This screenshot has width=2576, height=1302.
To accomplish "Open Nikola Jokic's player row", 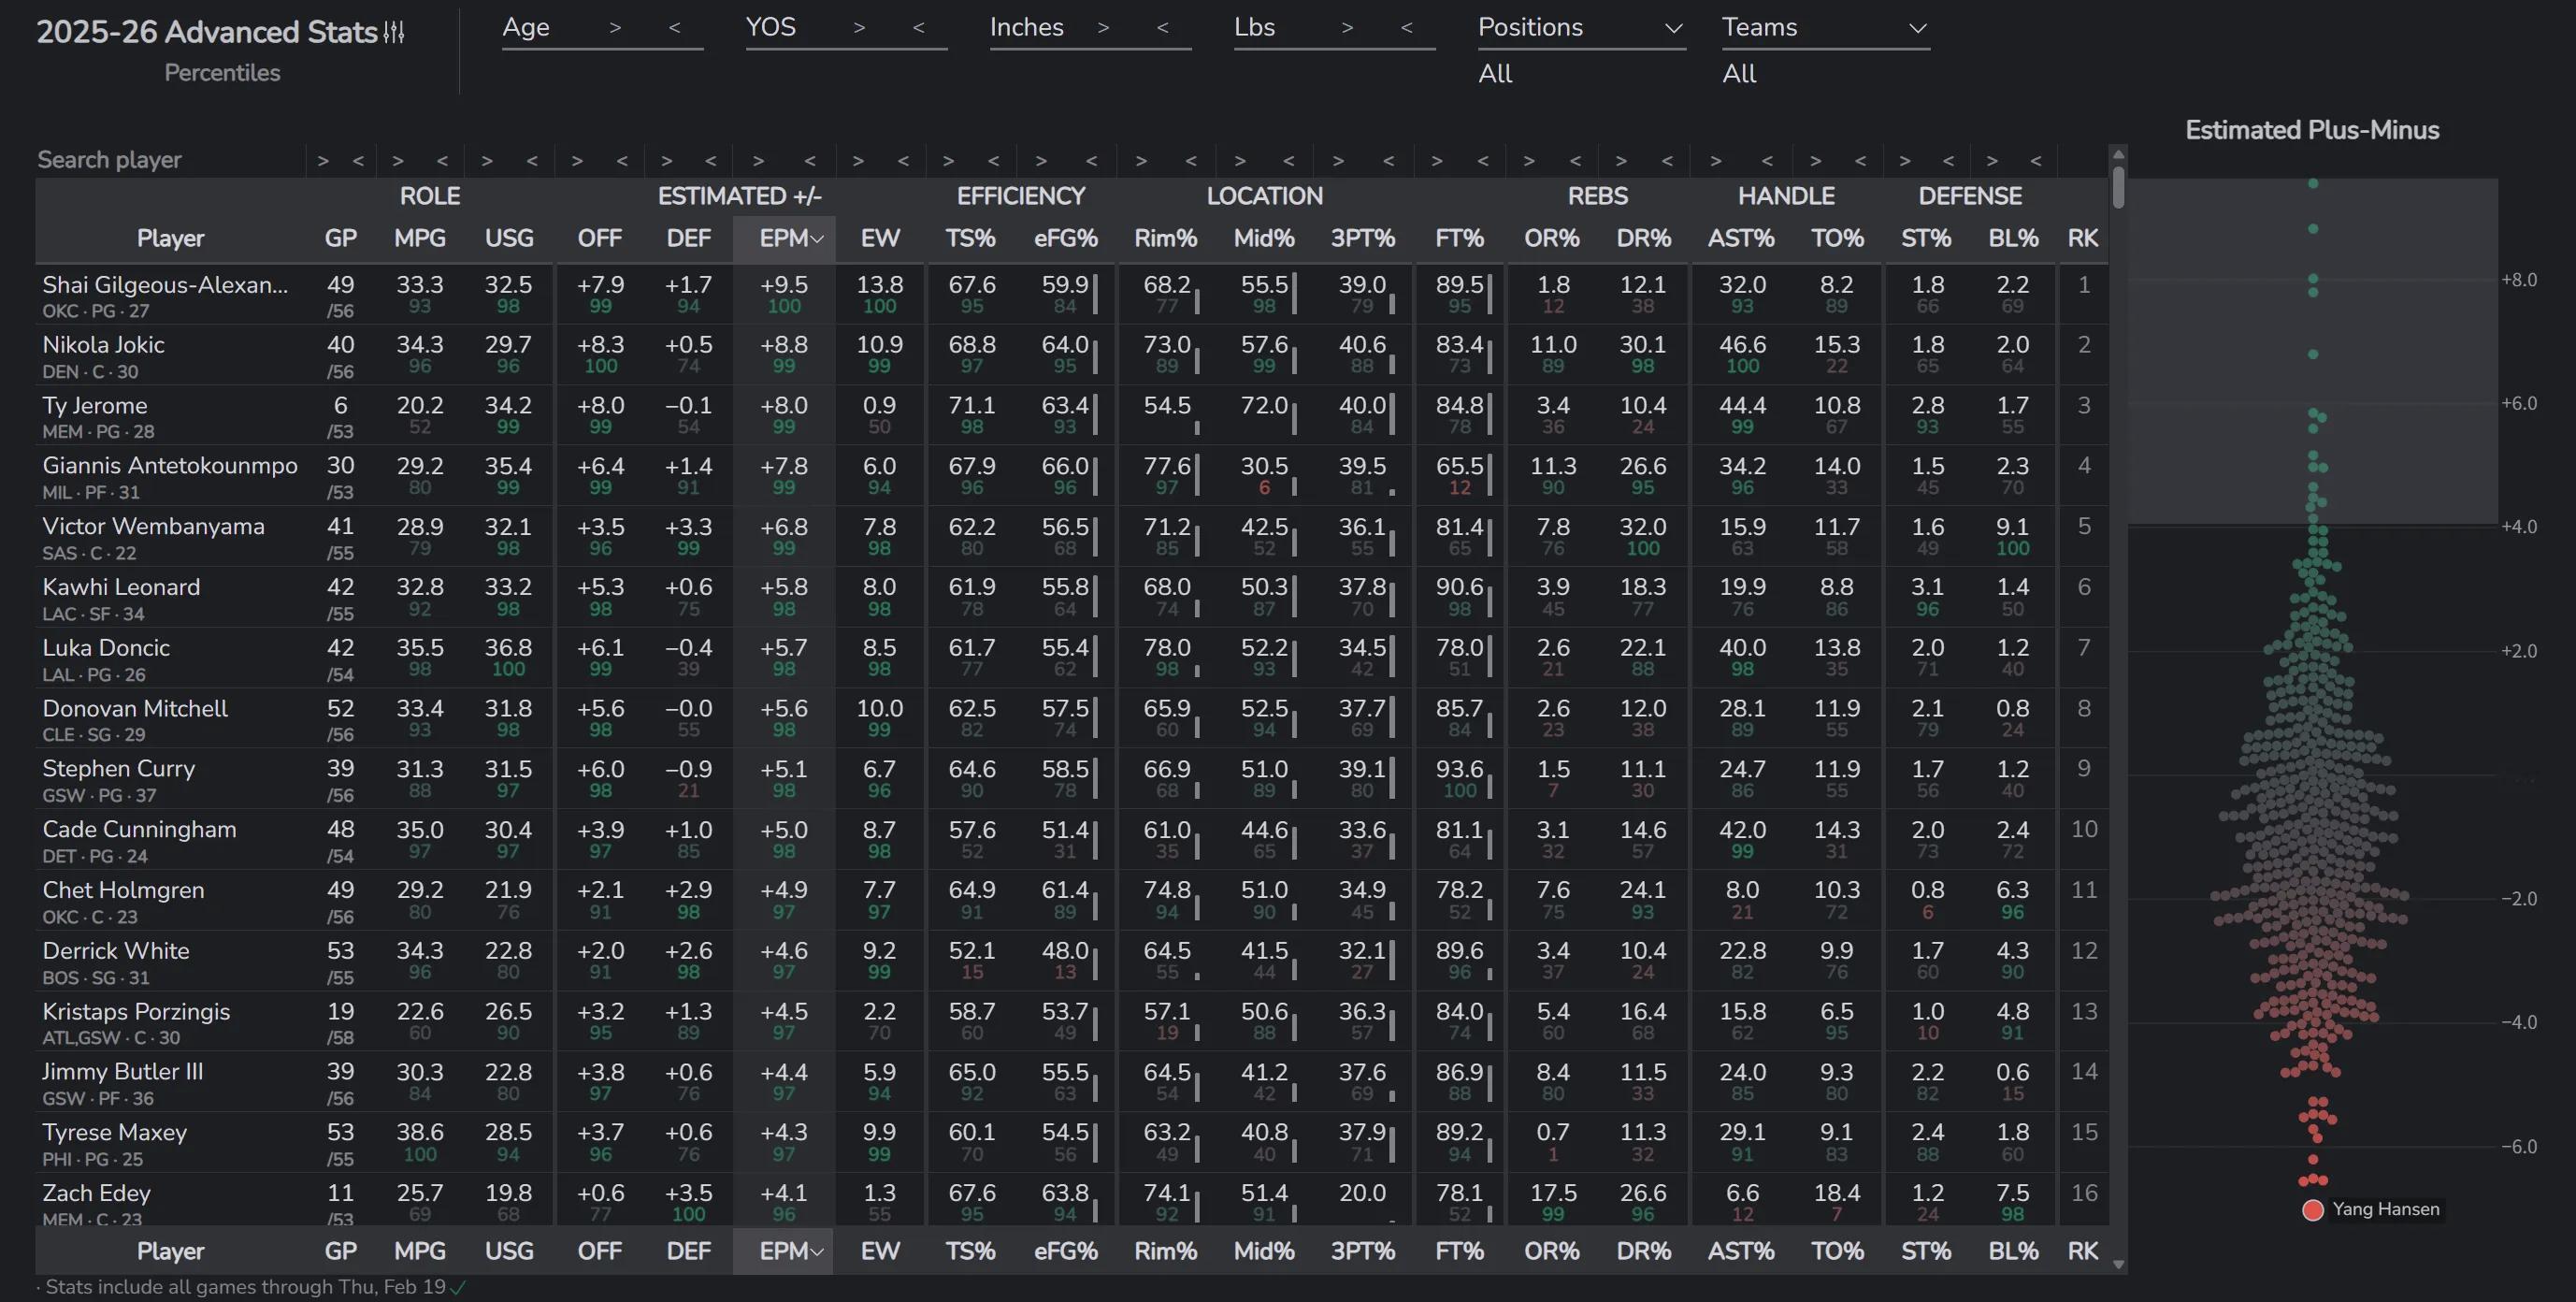I will tap(104, 345).
